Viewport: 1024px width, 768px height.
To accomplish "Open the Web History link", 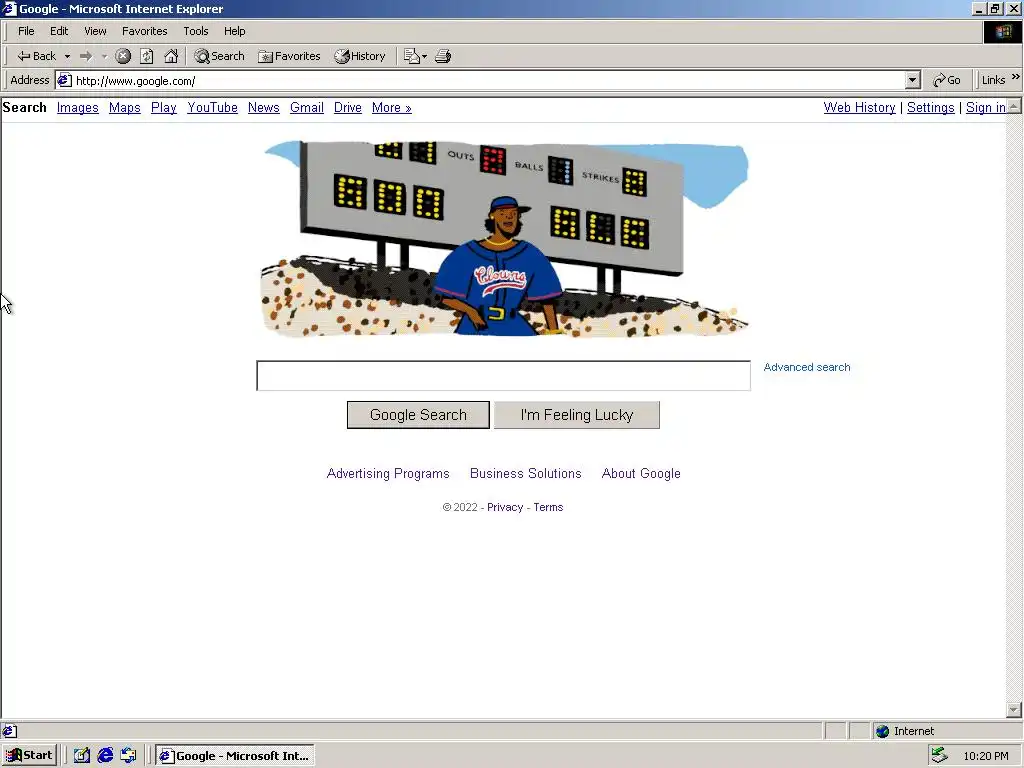I will (859, 108).
